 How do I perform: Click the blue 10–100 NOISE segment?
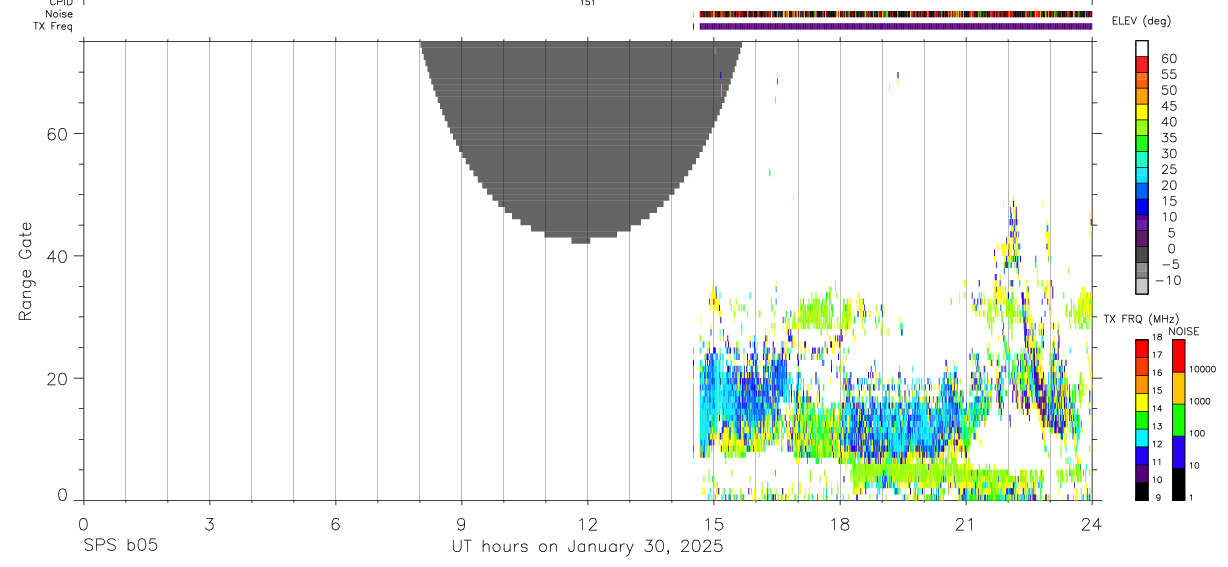point(1178,451)
